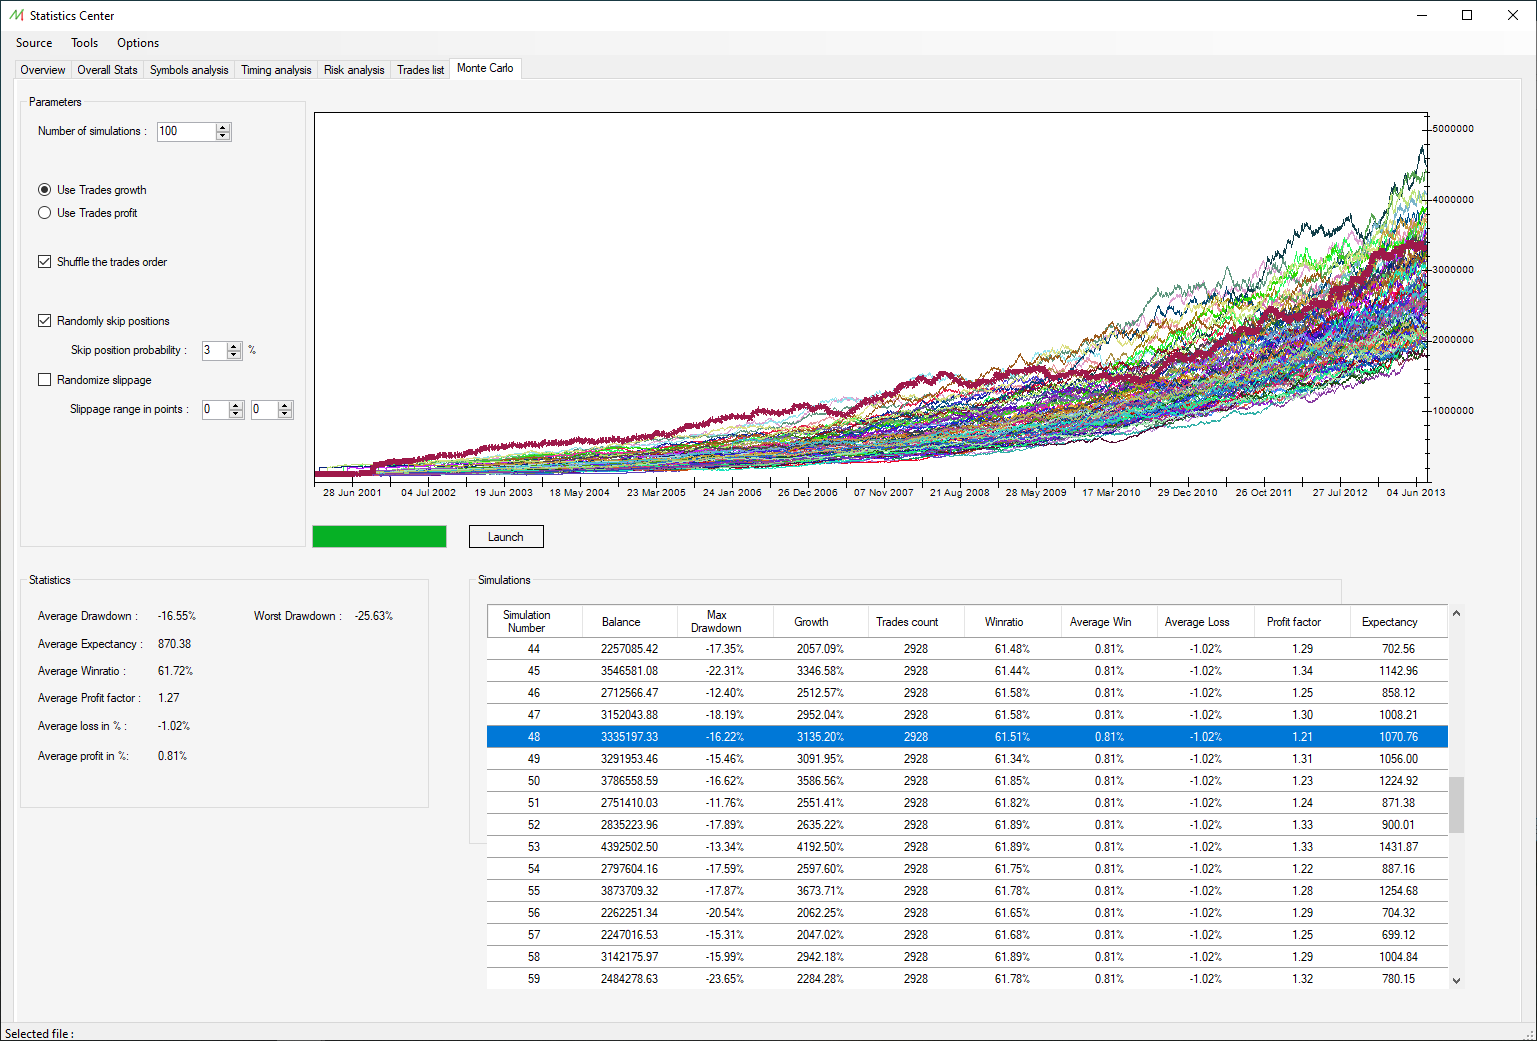
Task: Click the Average Drawdown value -16.55%
Action: (177, 616)
